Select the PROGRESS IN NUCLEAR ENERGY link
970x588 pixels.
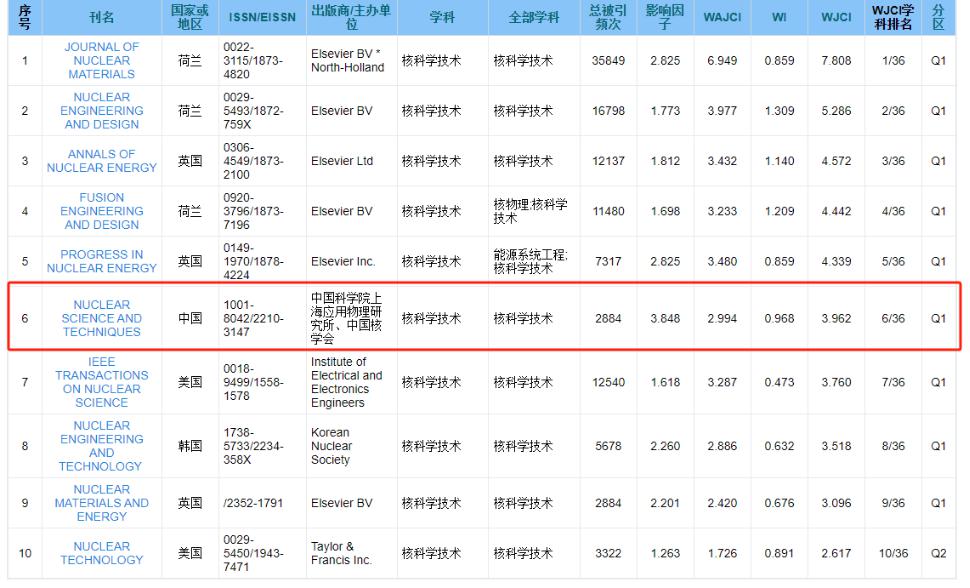[x=101, y=261]
